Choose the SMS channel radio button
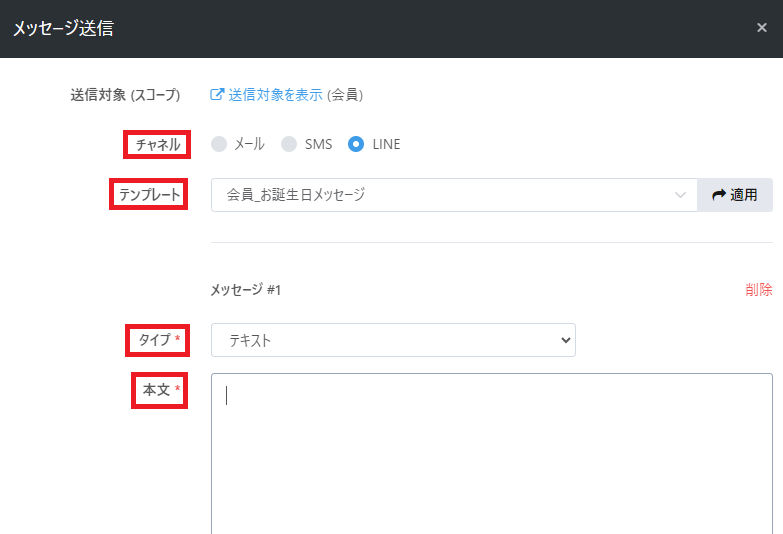Image resolution: width=783 pixels, height=534 pixels. (x=289, y=144)
